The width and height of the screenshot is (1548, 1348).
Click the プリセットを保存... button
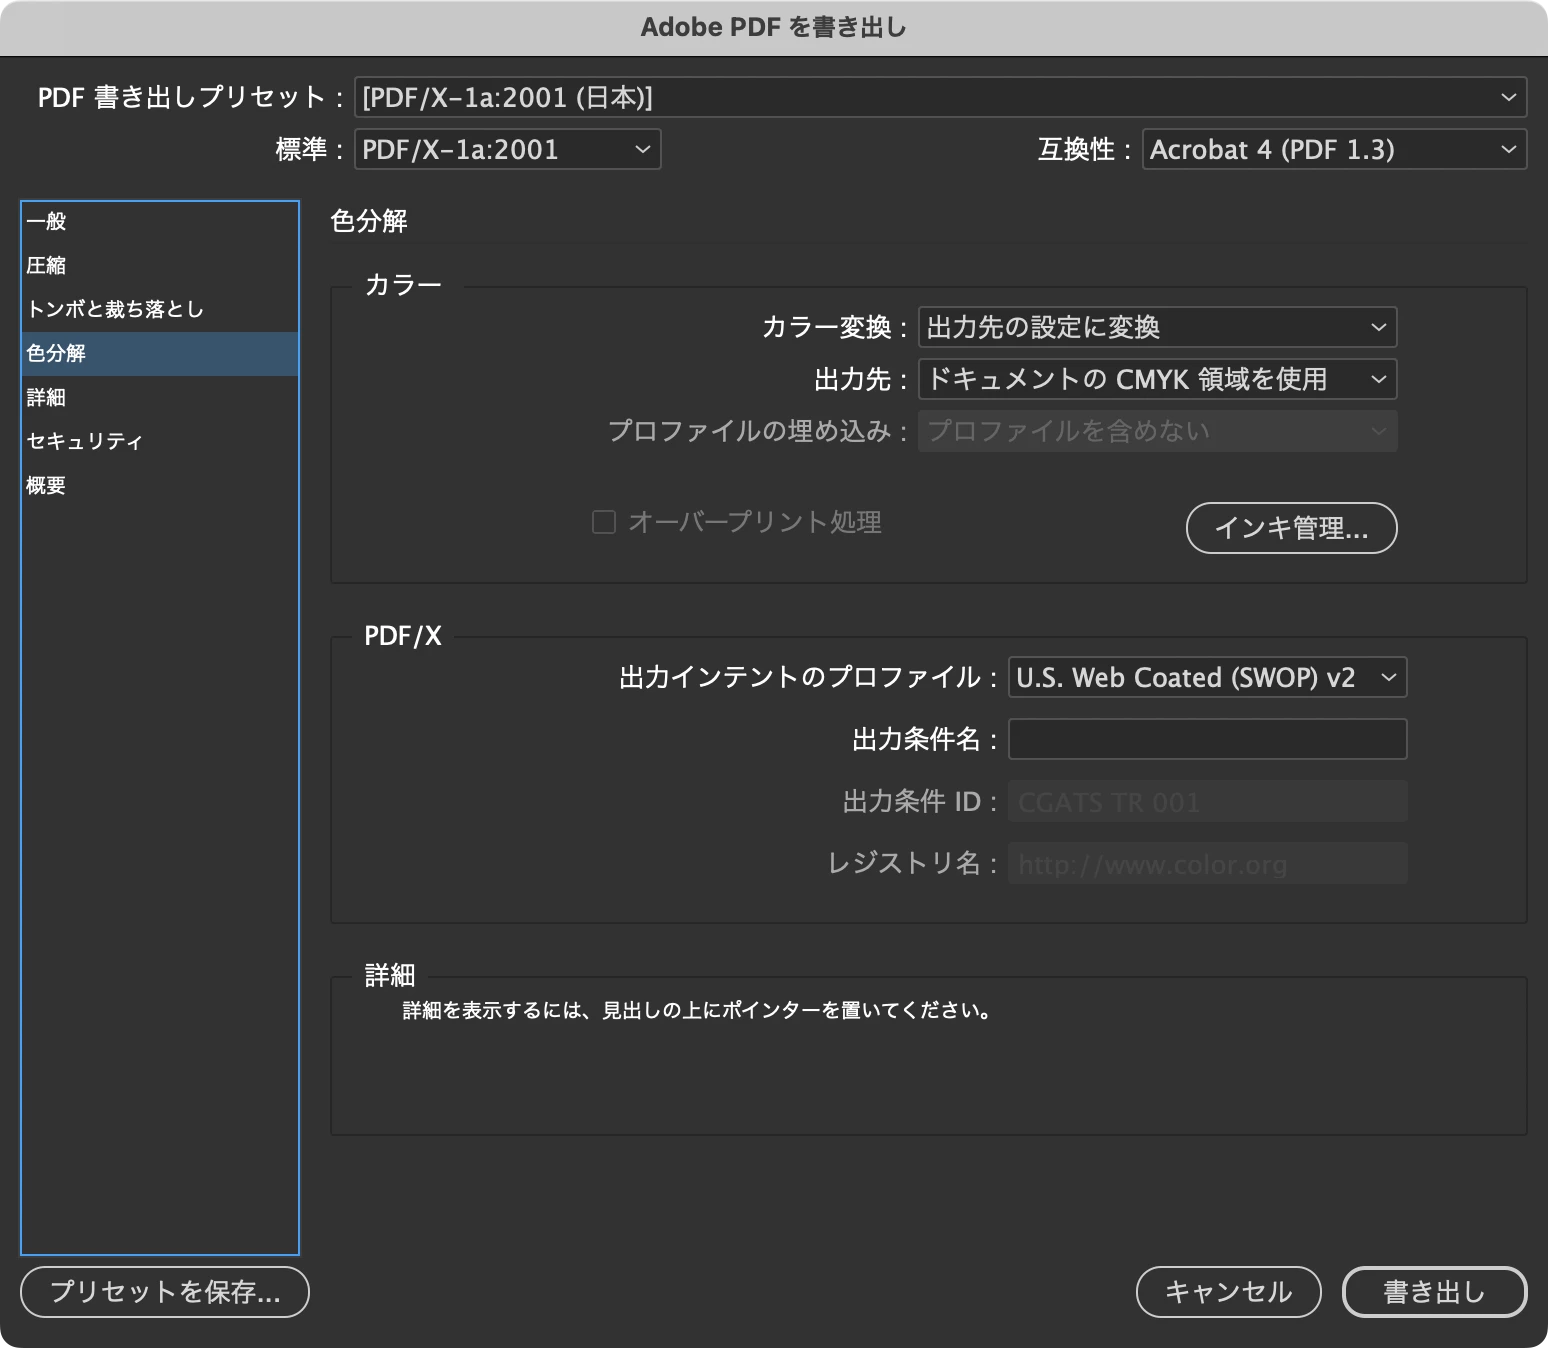[165, 1292]
